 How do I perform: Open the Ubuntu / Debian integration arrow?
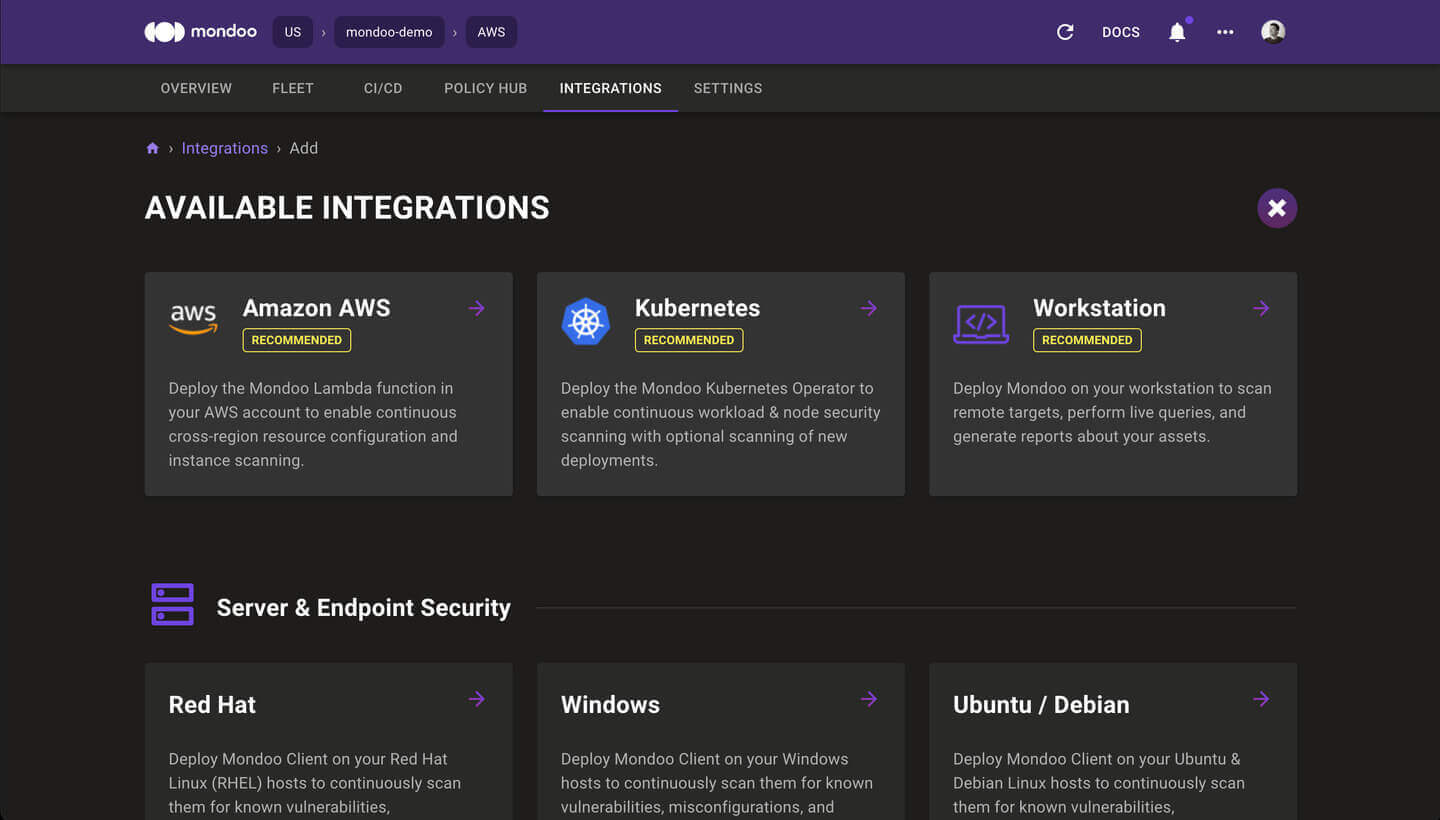1261,699
